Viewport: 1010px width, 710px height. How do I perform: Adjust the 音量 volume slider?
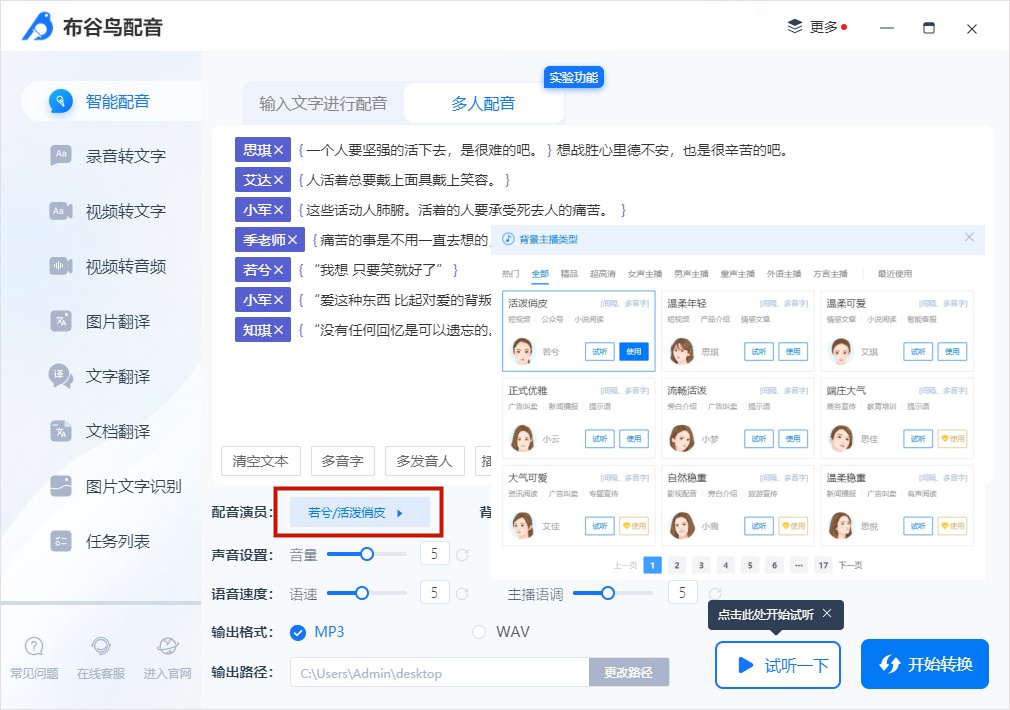pyautogui.click(x=367, y=554)
